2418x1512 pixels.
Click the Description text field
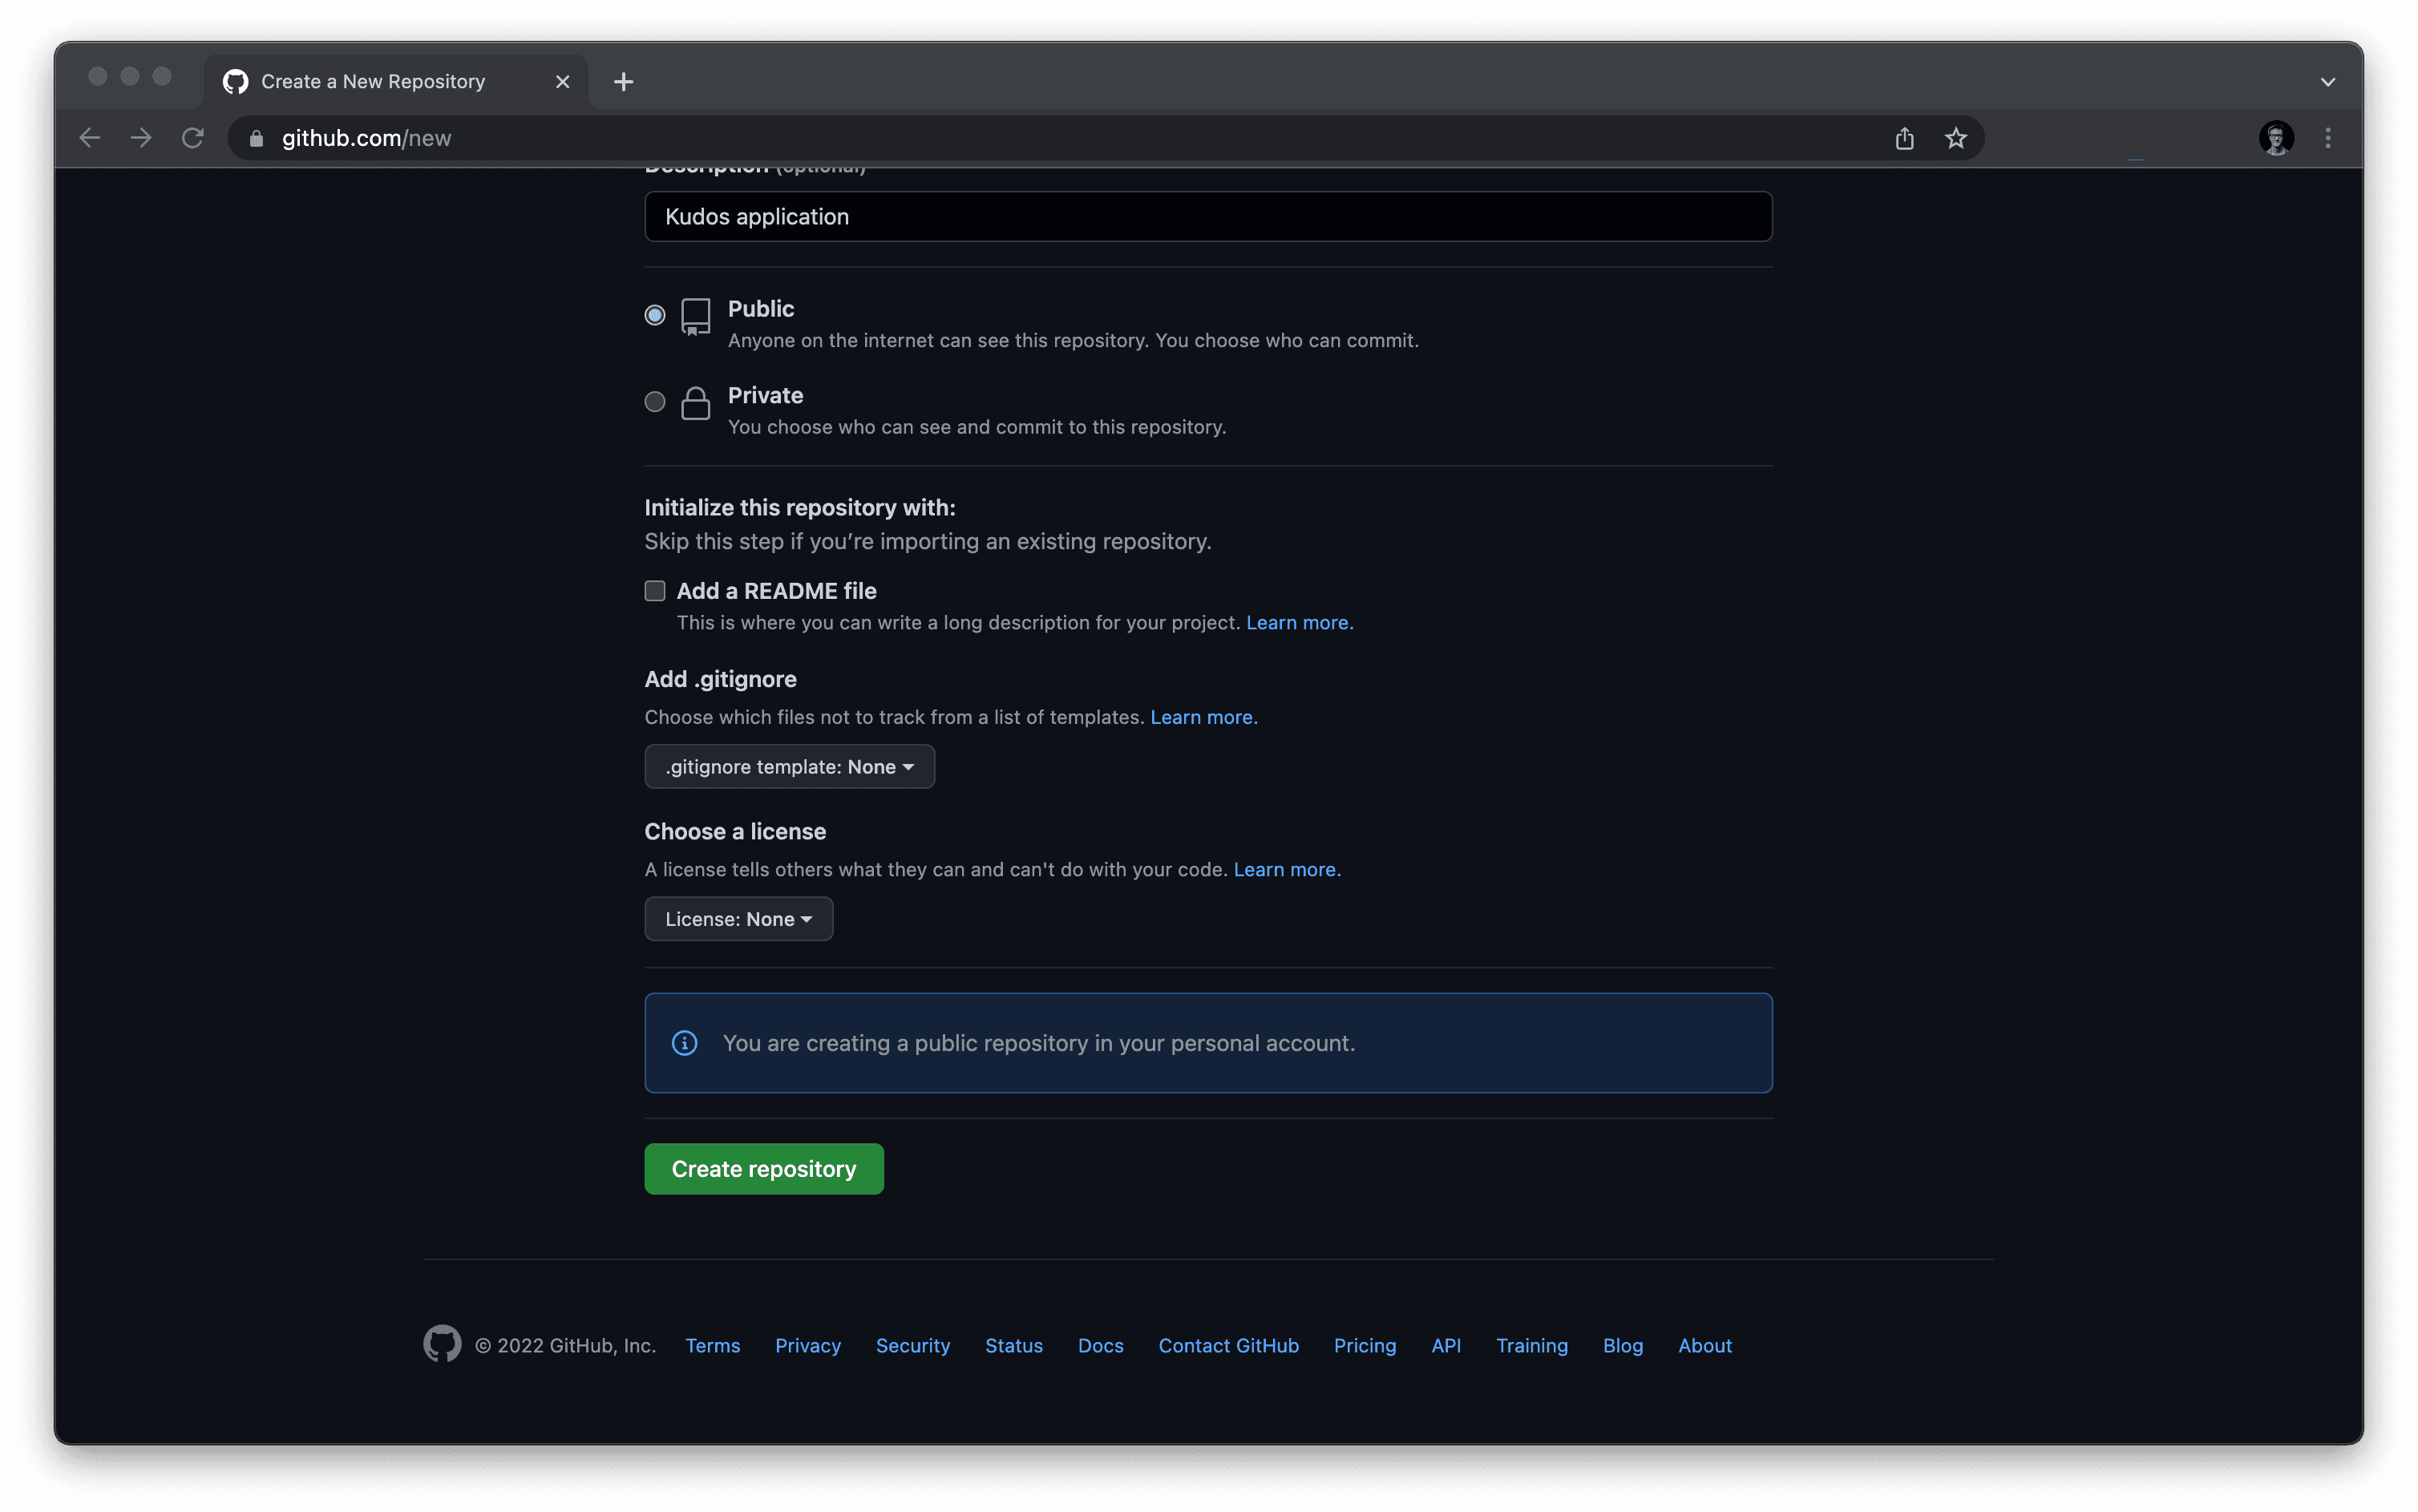tap(1207, 217)
